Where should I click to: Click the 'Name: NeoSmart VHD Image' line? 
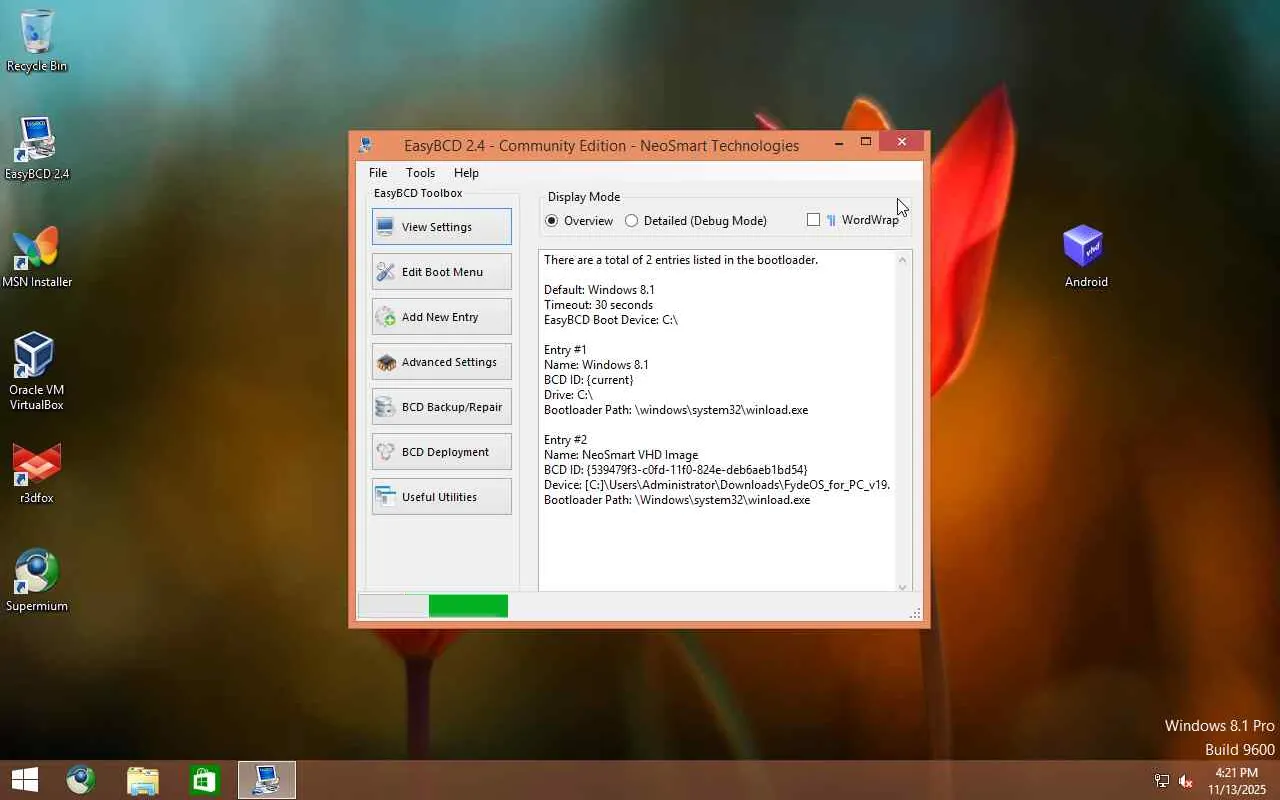pyautogui.click(x=621, y=455)
